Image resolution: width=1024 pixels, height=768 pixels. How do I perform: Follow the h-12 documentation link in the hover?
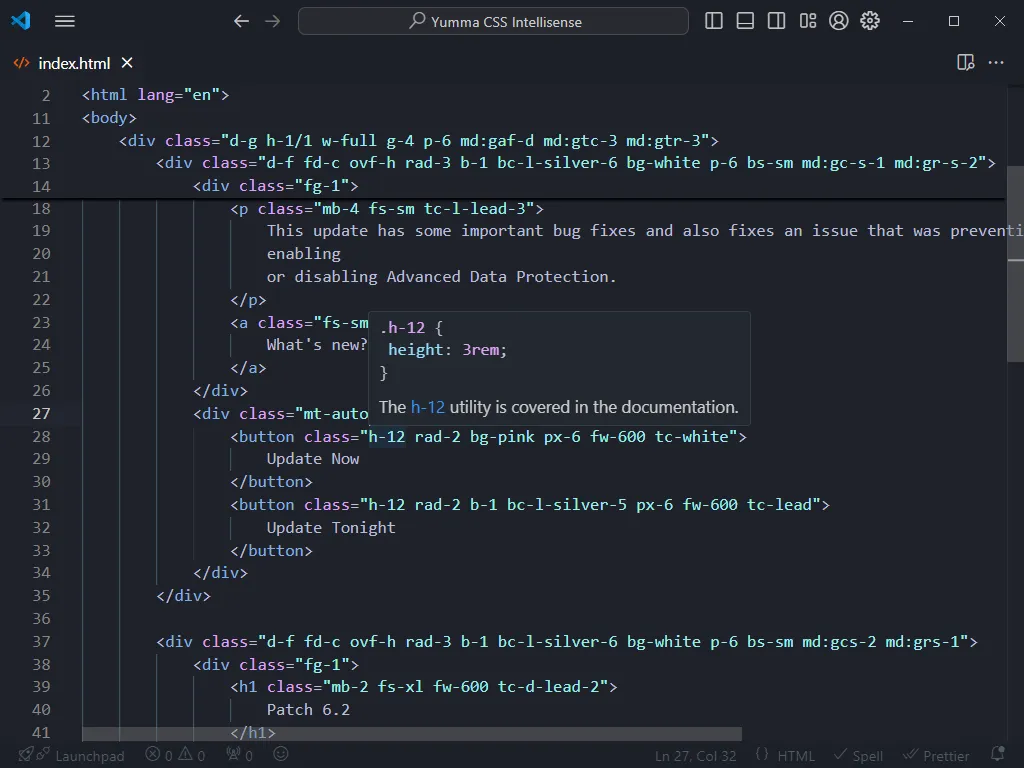[428, 408]
